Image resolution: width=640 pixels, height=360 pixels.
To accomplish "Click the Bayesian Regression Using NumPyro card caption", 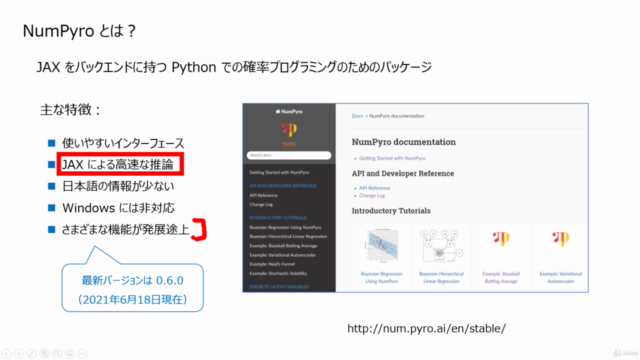I will [382, 278].
